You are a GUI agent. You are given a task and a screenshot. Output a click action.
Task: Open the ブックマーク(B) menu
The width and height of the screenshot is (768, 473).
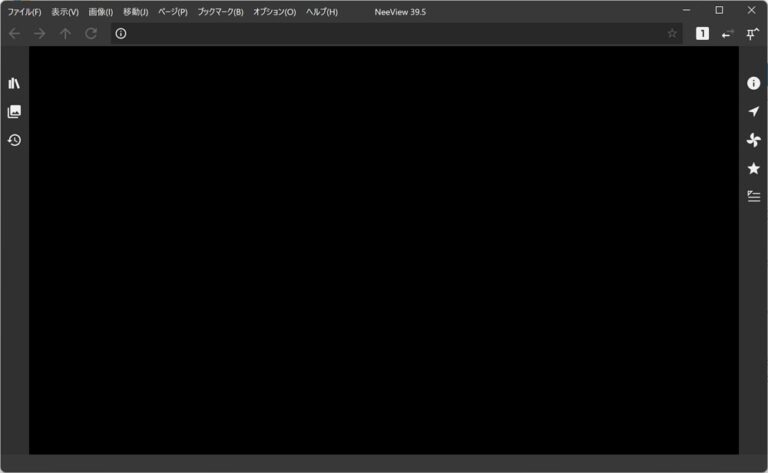point(220,12)
